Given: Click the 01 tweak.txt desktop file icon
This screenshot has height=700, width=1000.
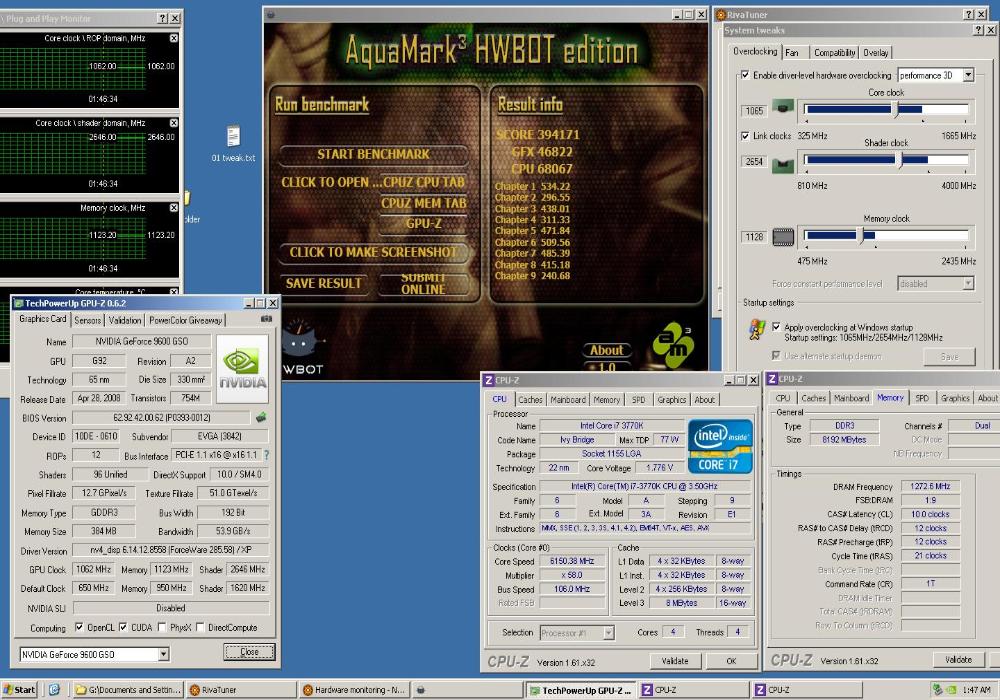Looking at the screenshot, I should [x=233, y=136].
